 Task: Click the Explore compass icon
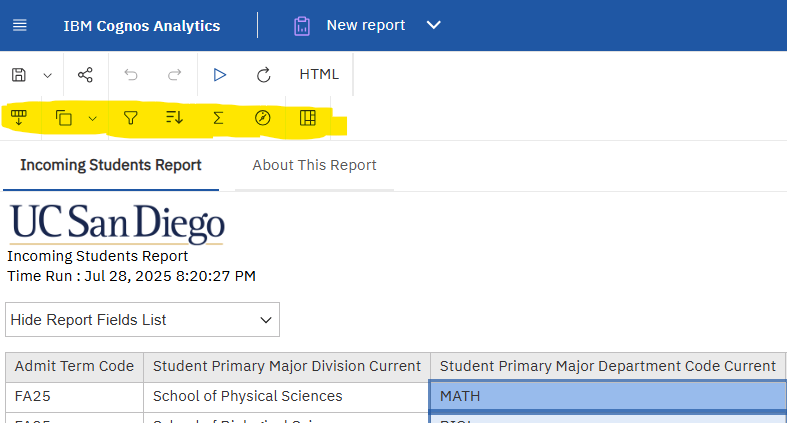click(x=263, y=118)
